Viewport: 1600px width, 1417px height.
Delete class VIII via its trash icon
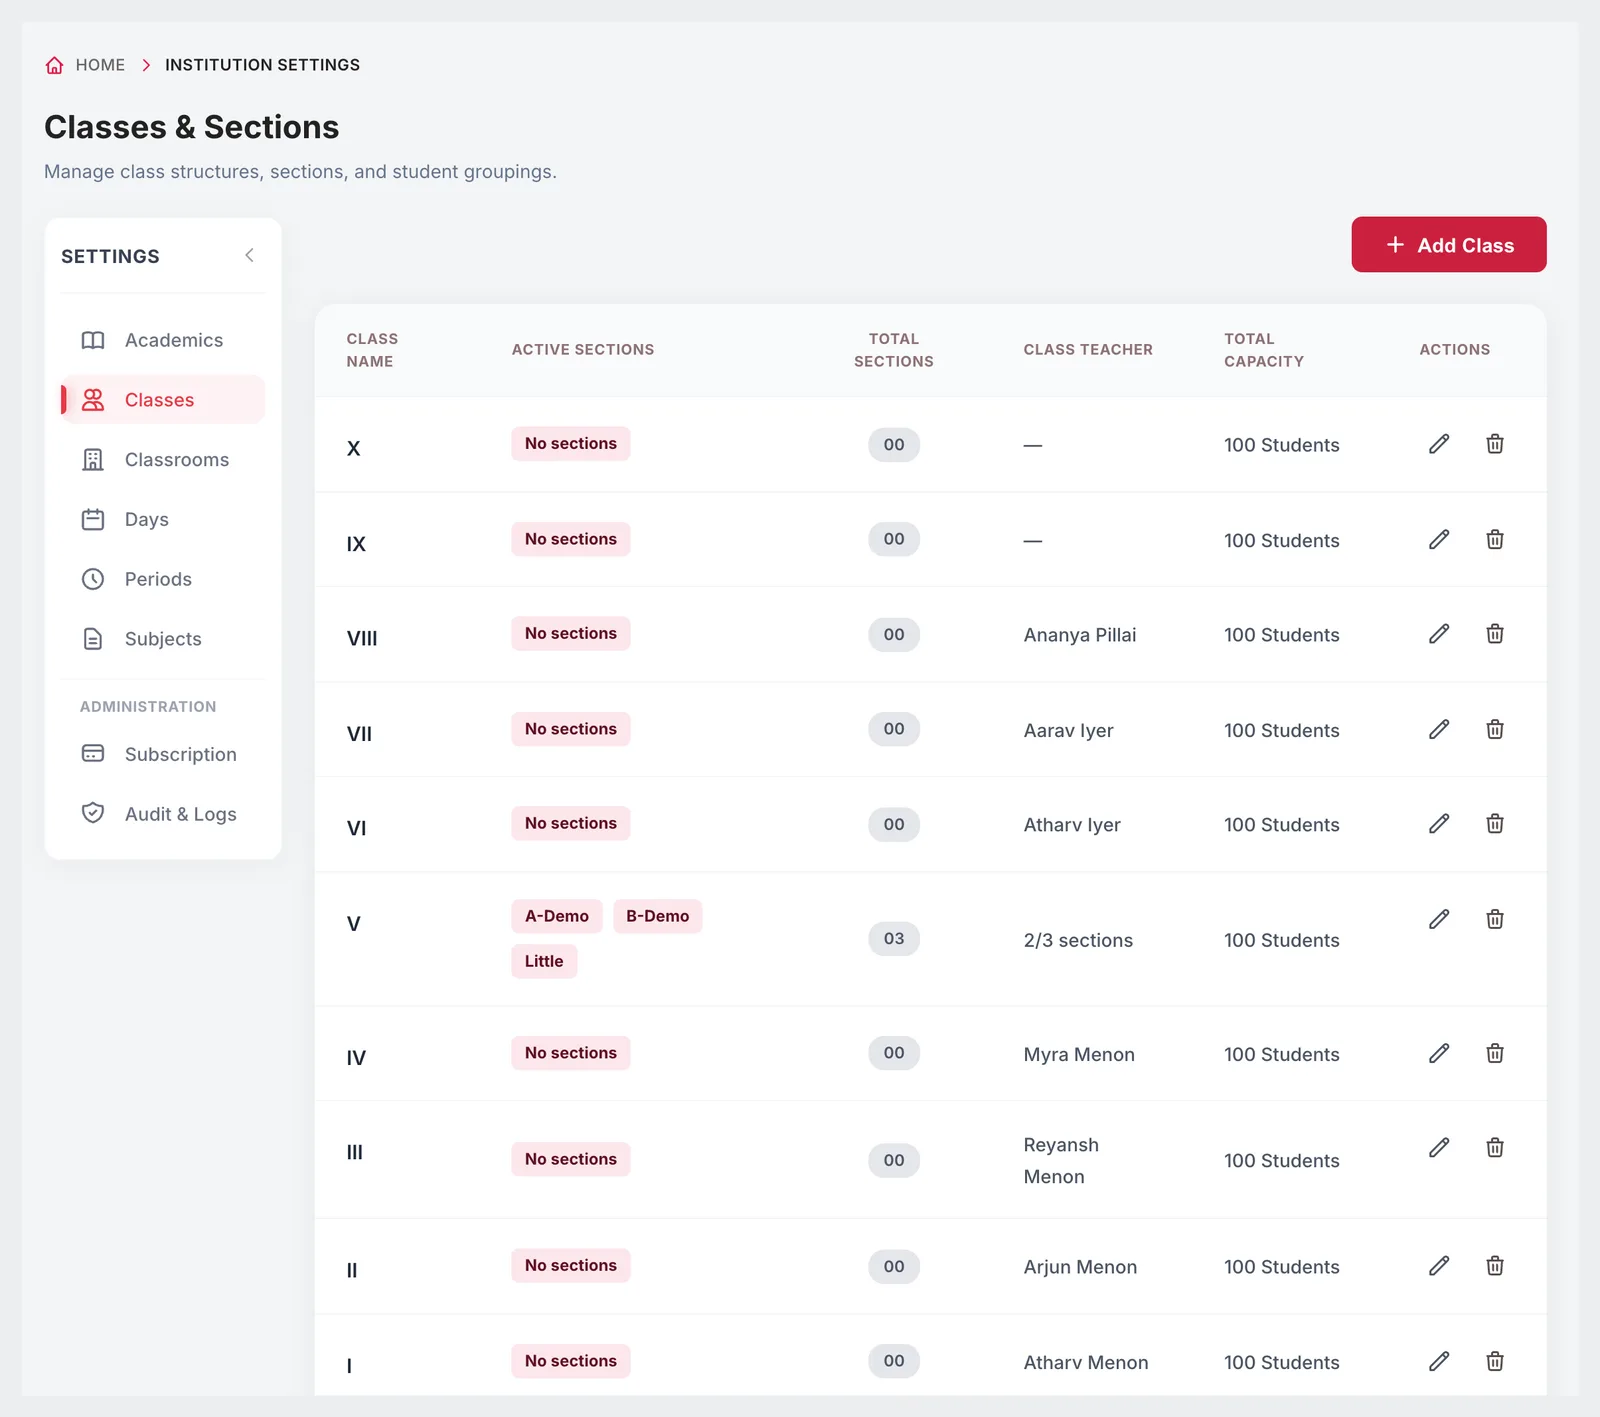pos(1495,634)
